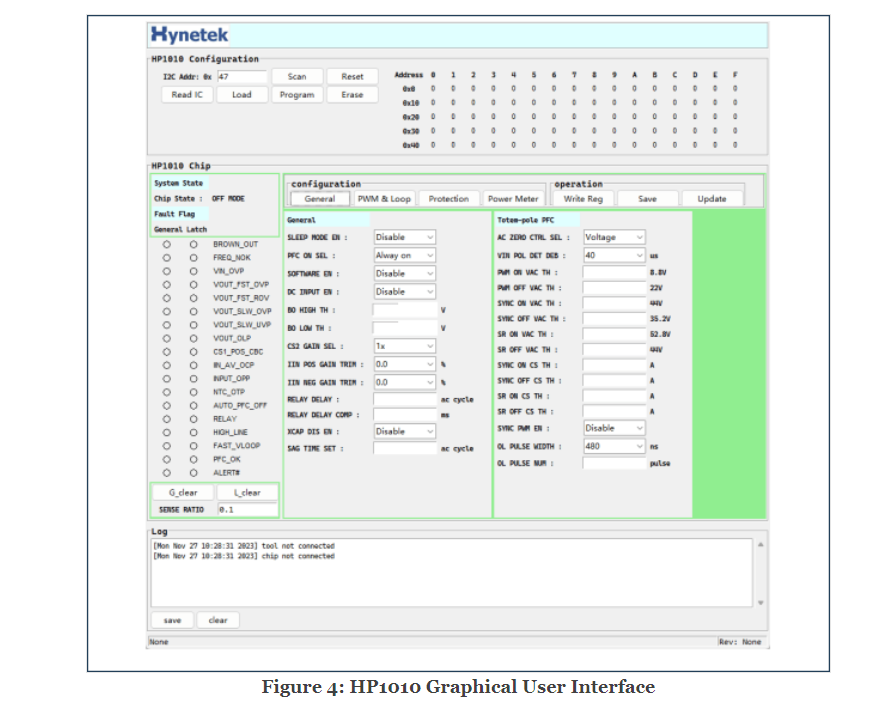884x720 pixels.
Task: Click the 'OFF MODE' chip state text
Action: (x=228, y=198)
